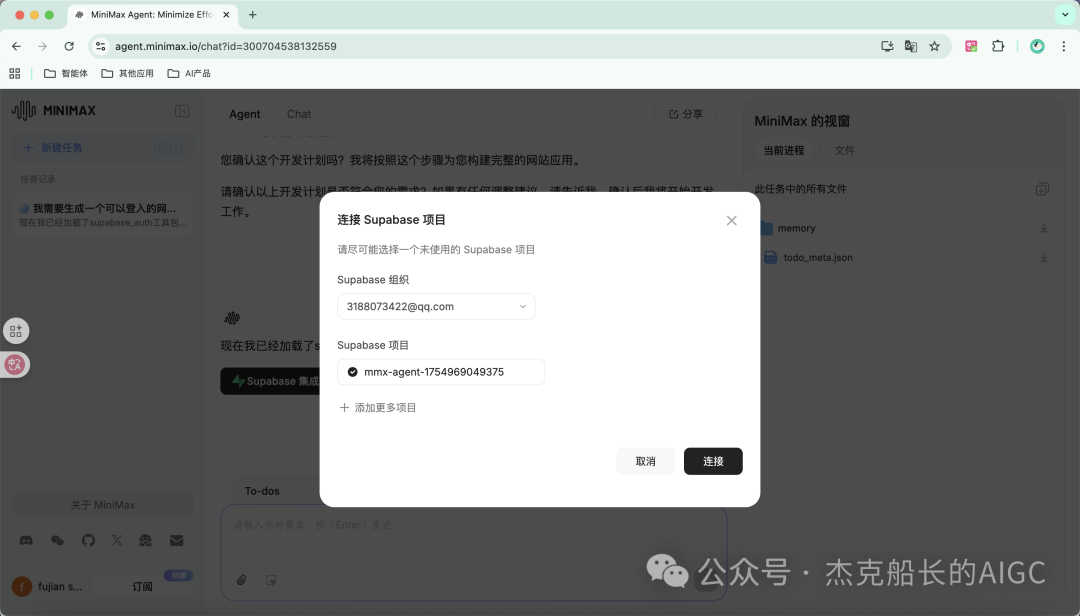1080x616 pixels.
Task: Expand the tab search dropdown arrow
Action: 1065,14
